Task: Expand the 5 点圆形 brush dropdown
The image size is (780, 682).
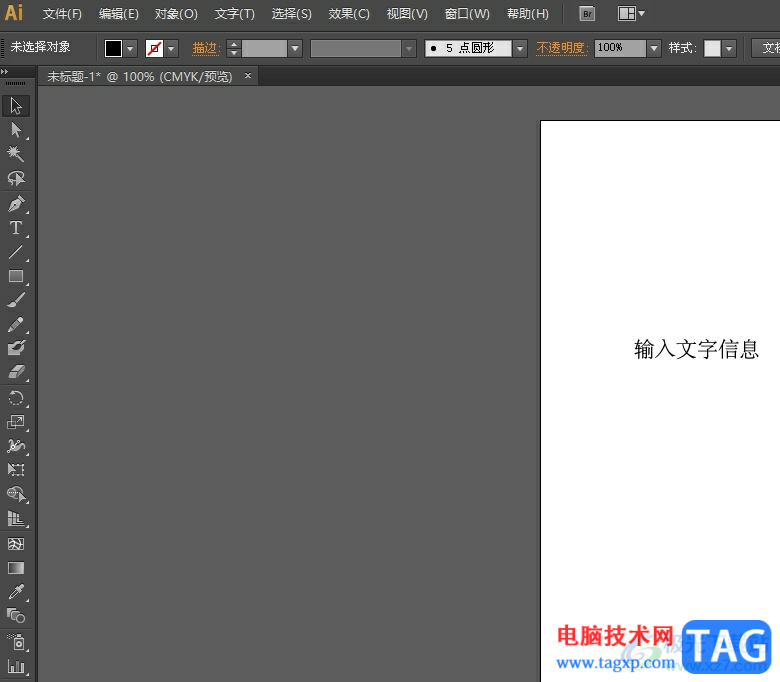Action: pyautogui.click(x=520, y=48)
